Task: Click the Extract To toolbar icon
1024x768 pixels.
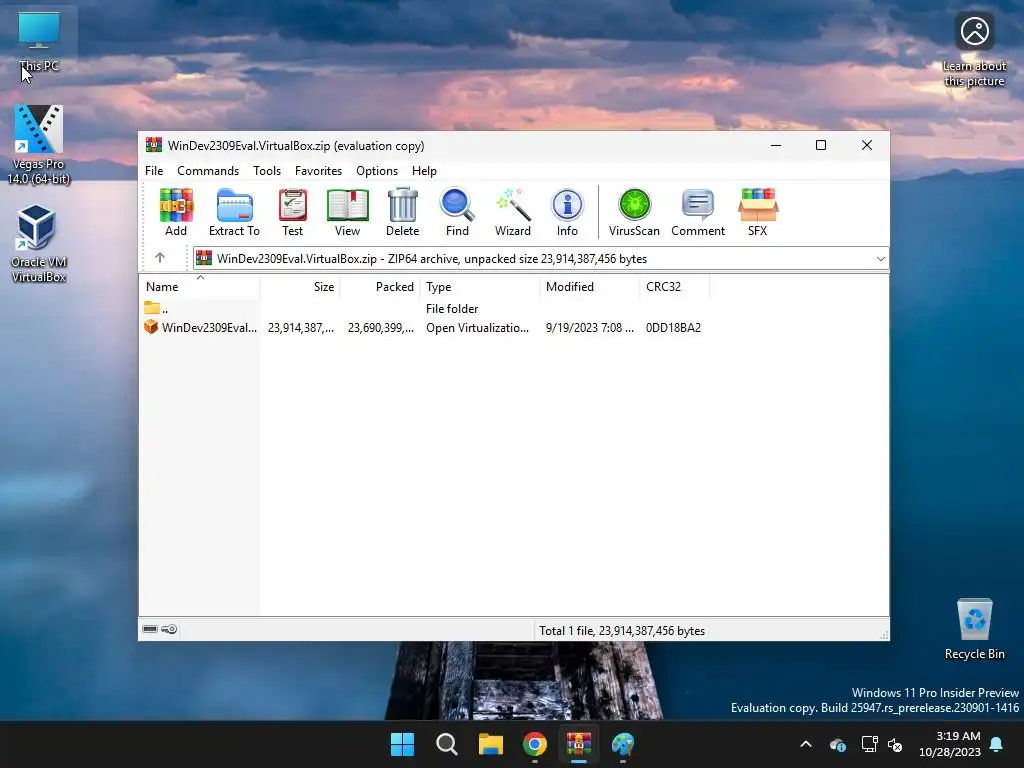Action: (x=234, y=212)
